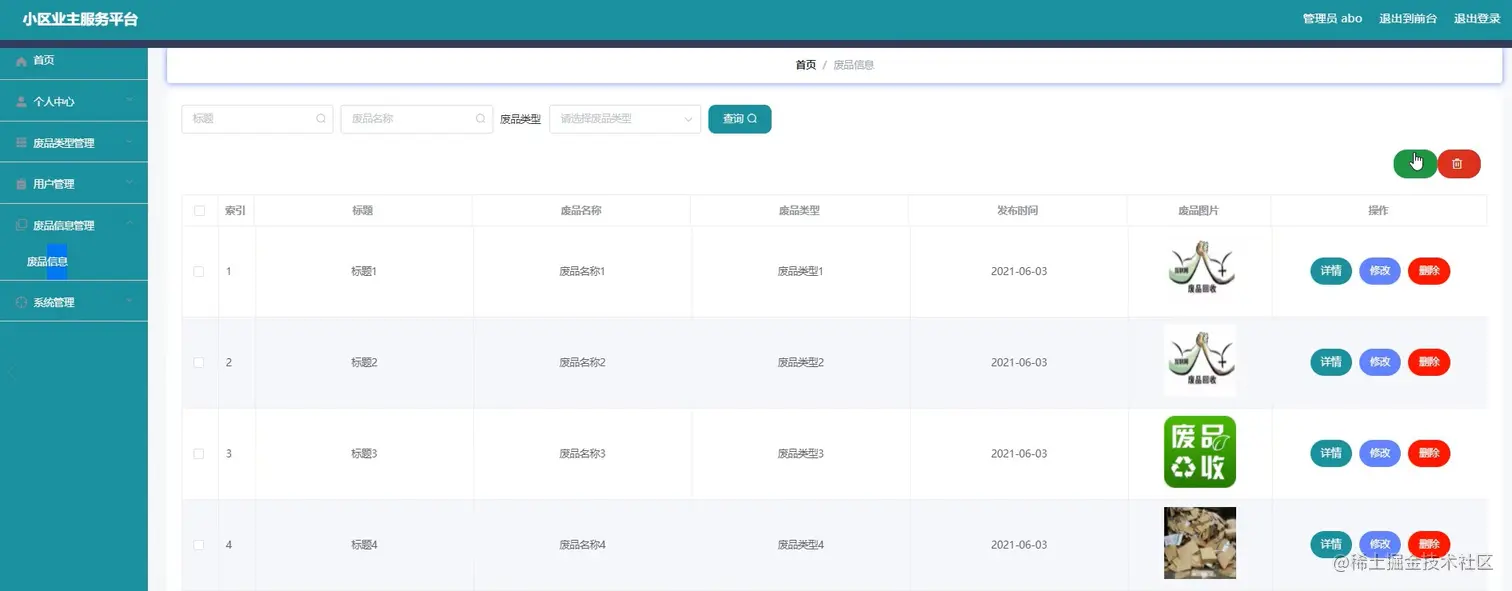Image resolution: width=1512 pixels, height=591 pixels.
Task: Click the 用户管理 user management icon
Action: (x=20, y=183)
